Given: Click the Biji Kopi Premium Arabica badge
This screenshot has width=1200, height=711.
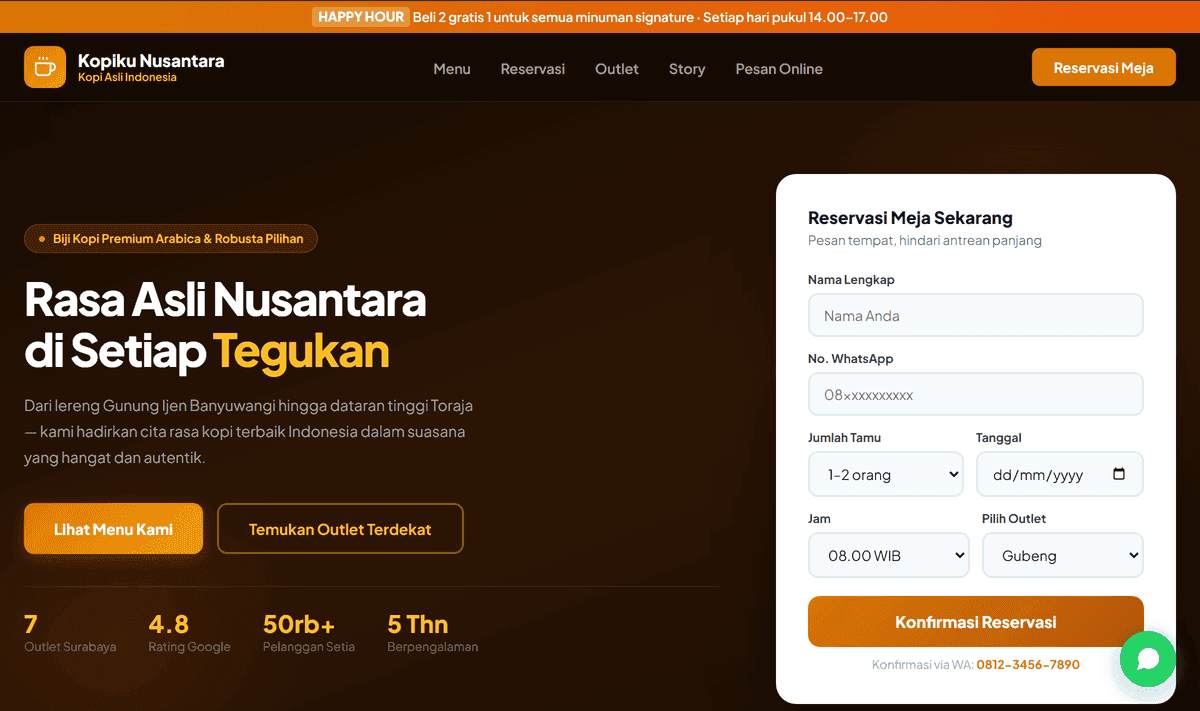Looking at the screenshot, I should coord(170,239).
